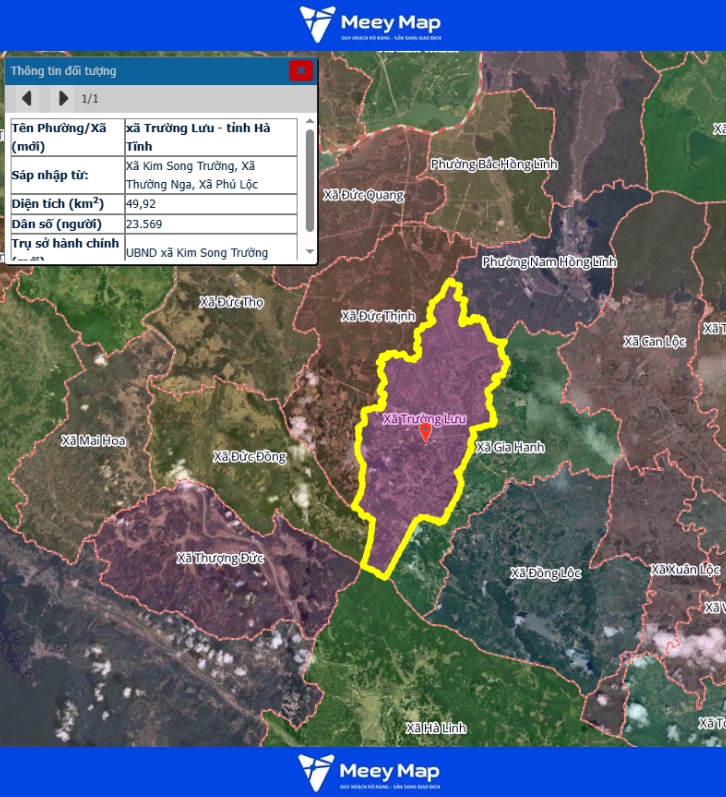Select Xã Can Lộc on the map
The width and height of the screenshot is (726, 797).
tap(654, 341)
